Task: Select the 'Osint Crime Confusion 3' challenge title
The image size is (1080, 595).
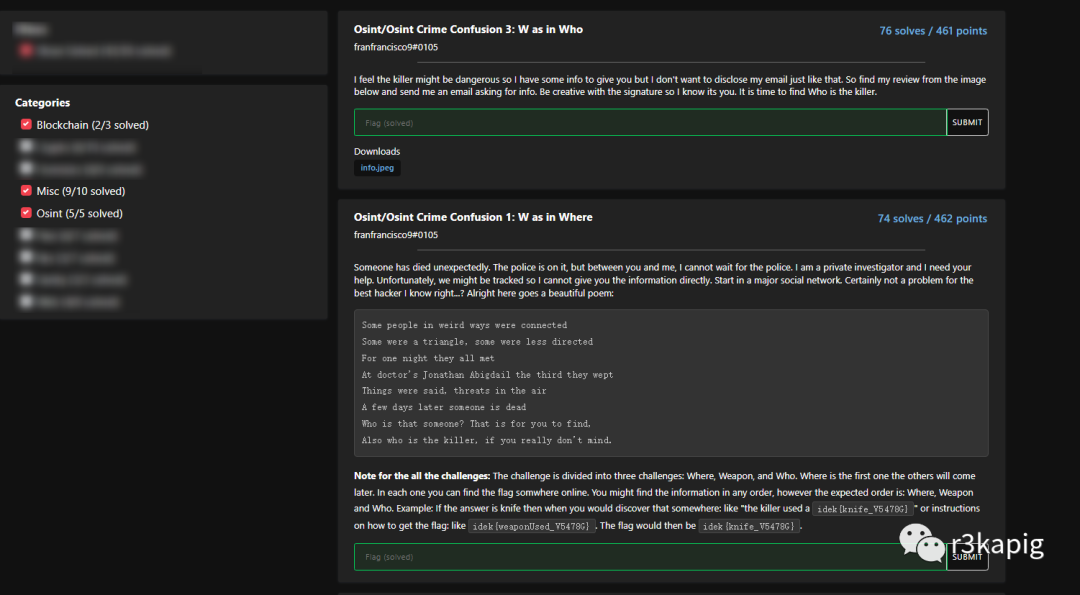Action: pos(470,29)
